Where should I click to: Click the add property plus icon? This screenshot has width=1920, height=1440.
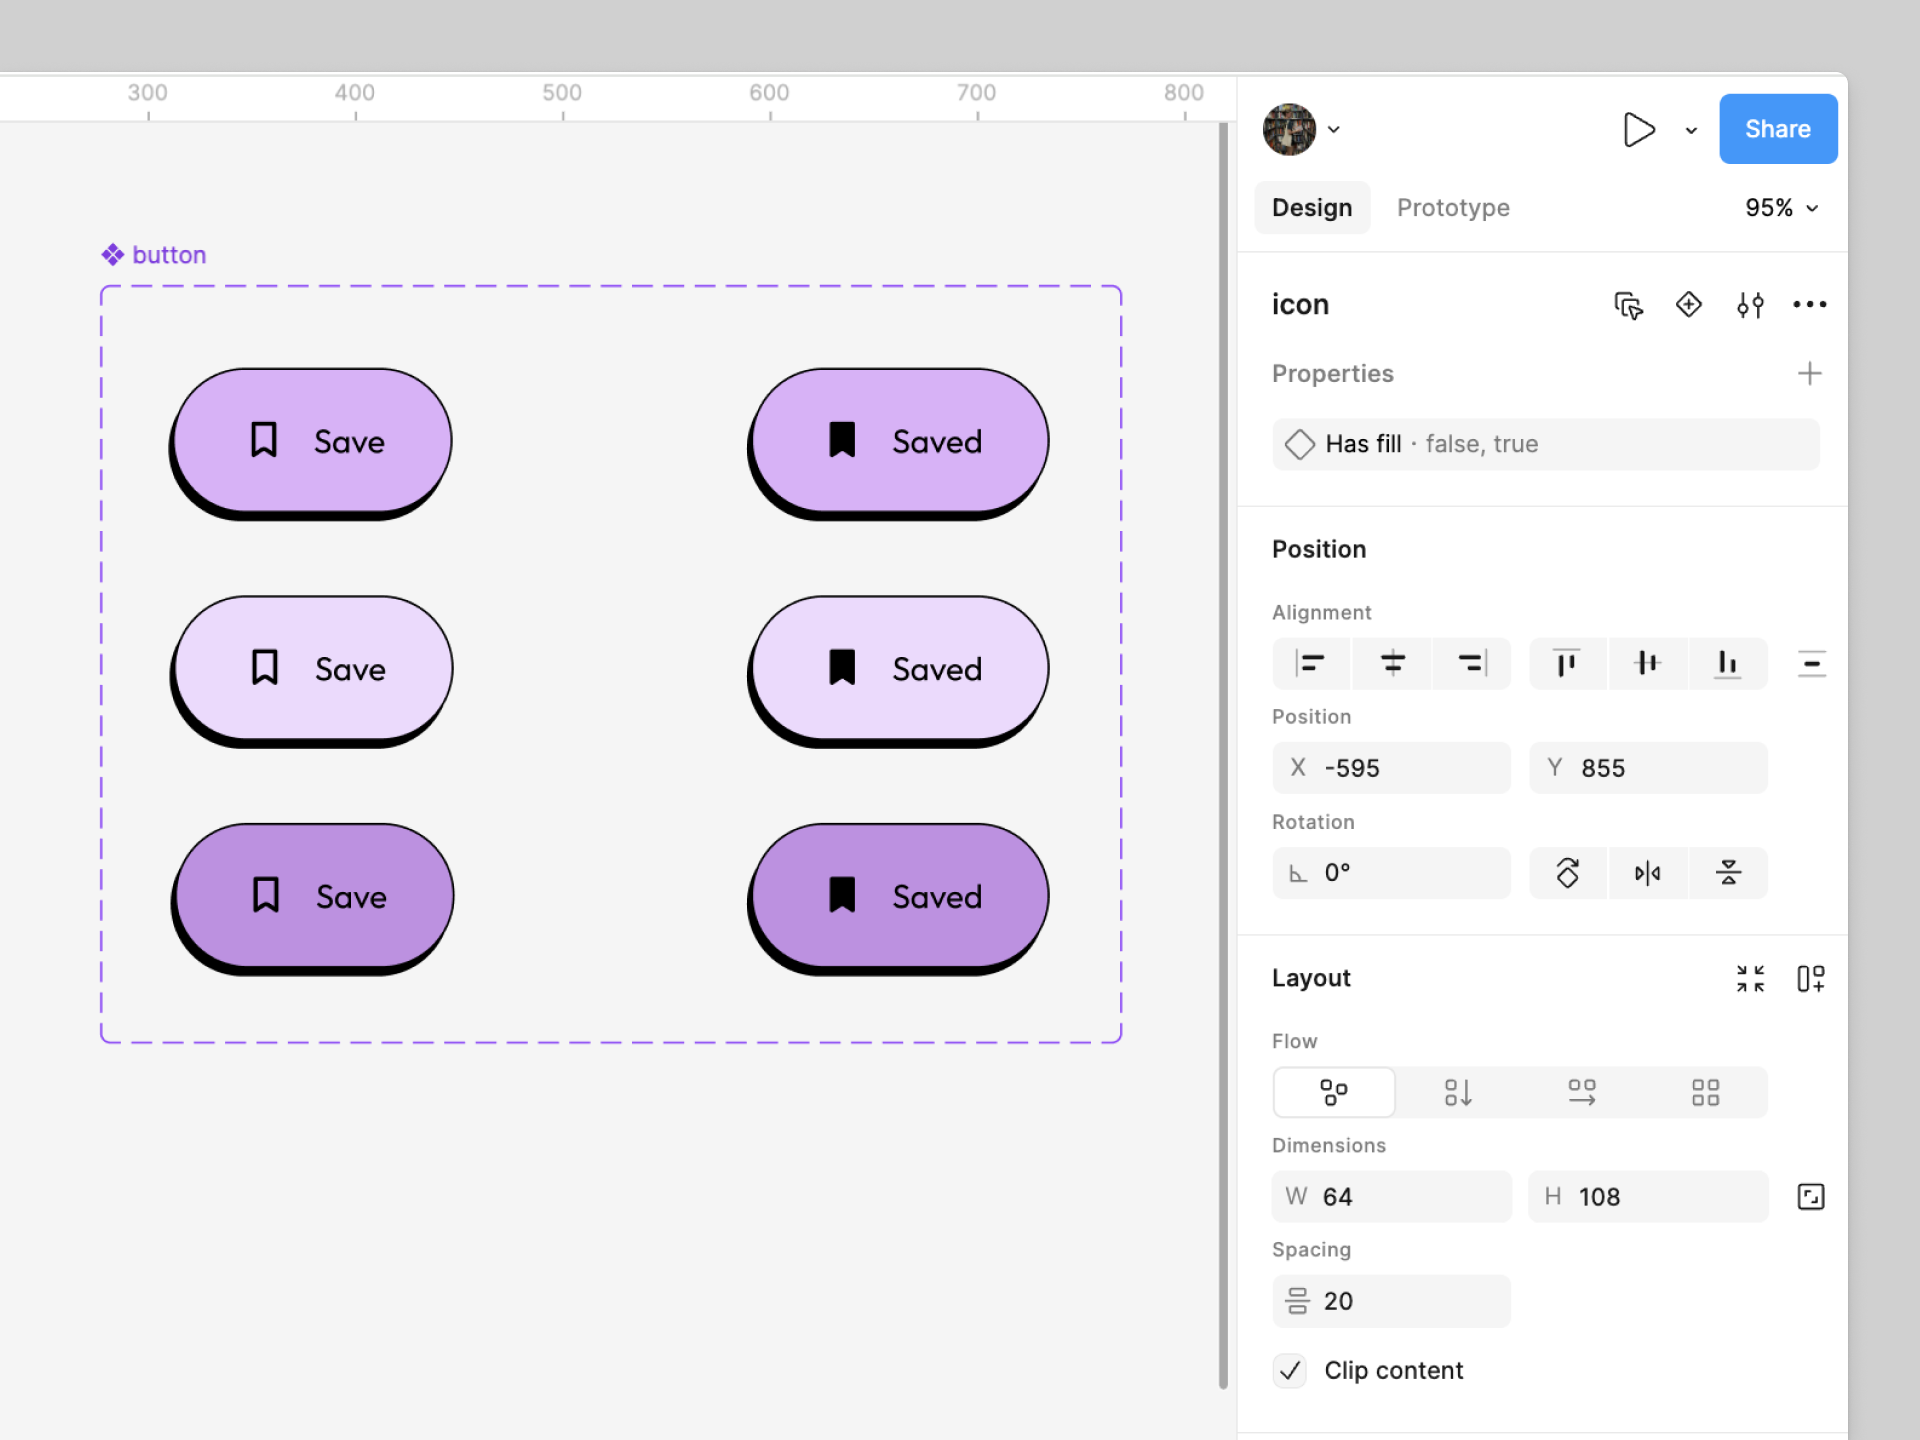1809,374
